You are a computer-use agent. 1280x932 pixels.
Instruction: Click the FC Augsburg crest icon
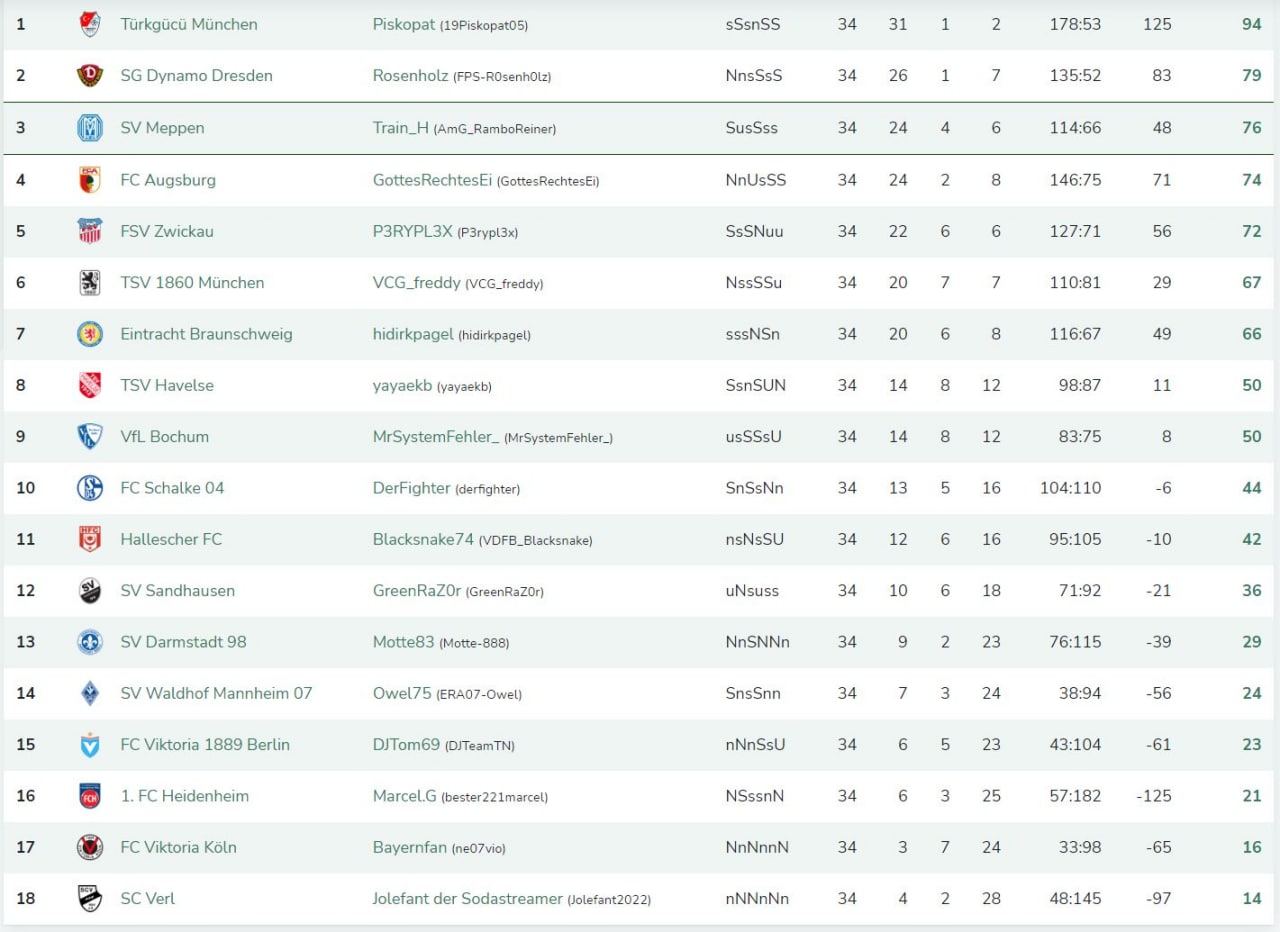pyautogui.click(x=90, y=180)
